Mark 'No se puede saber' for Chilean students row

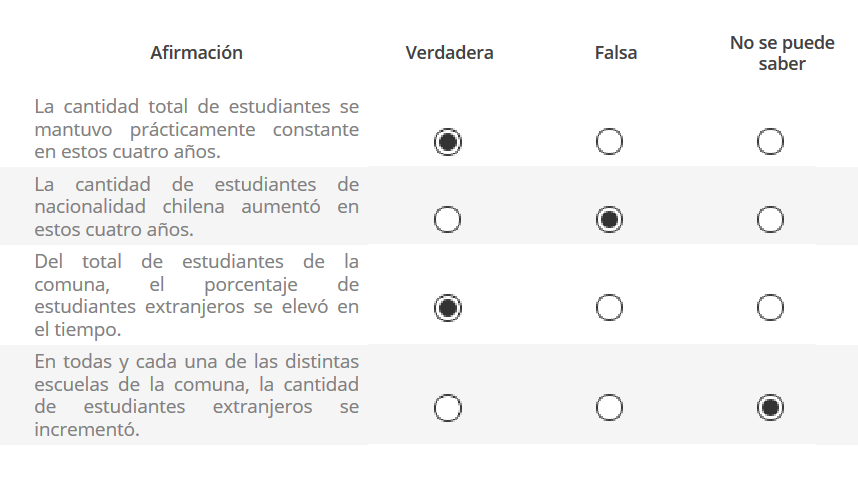[770, 219]
